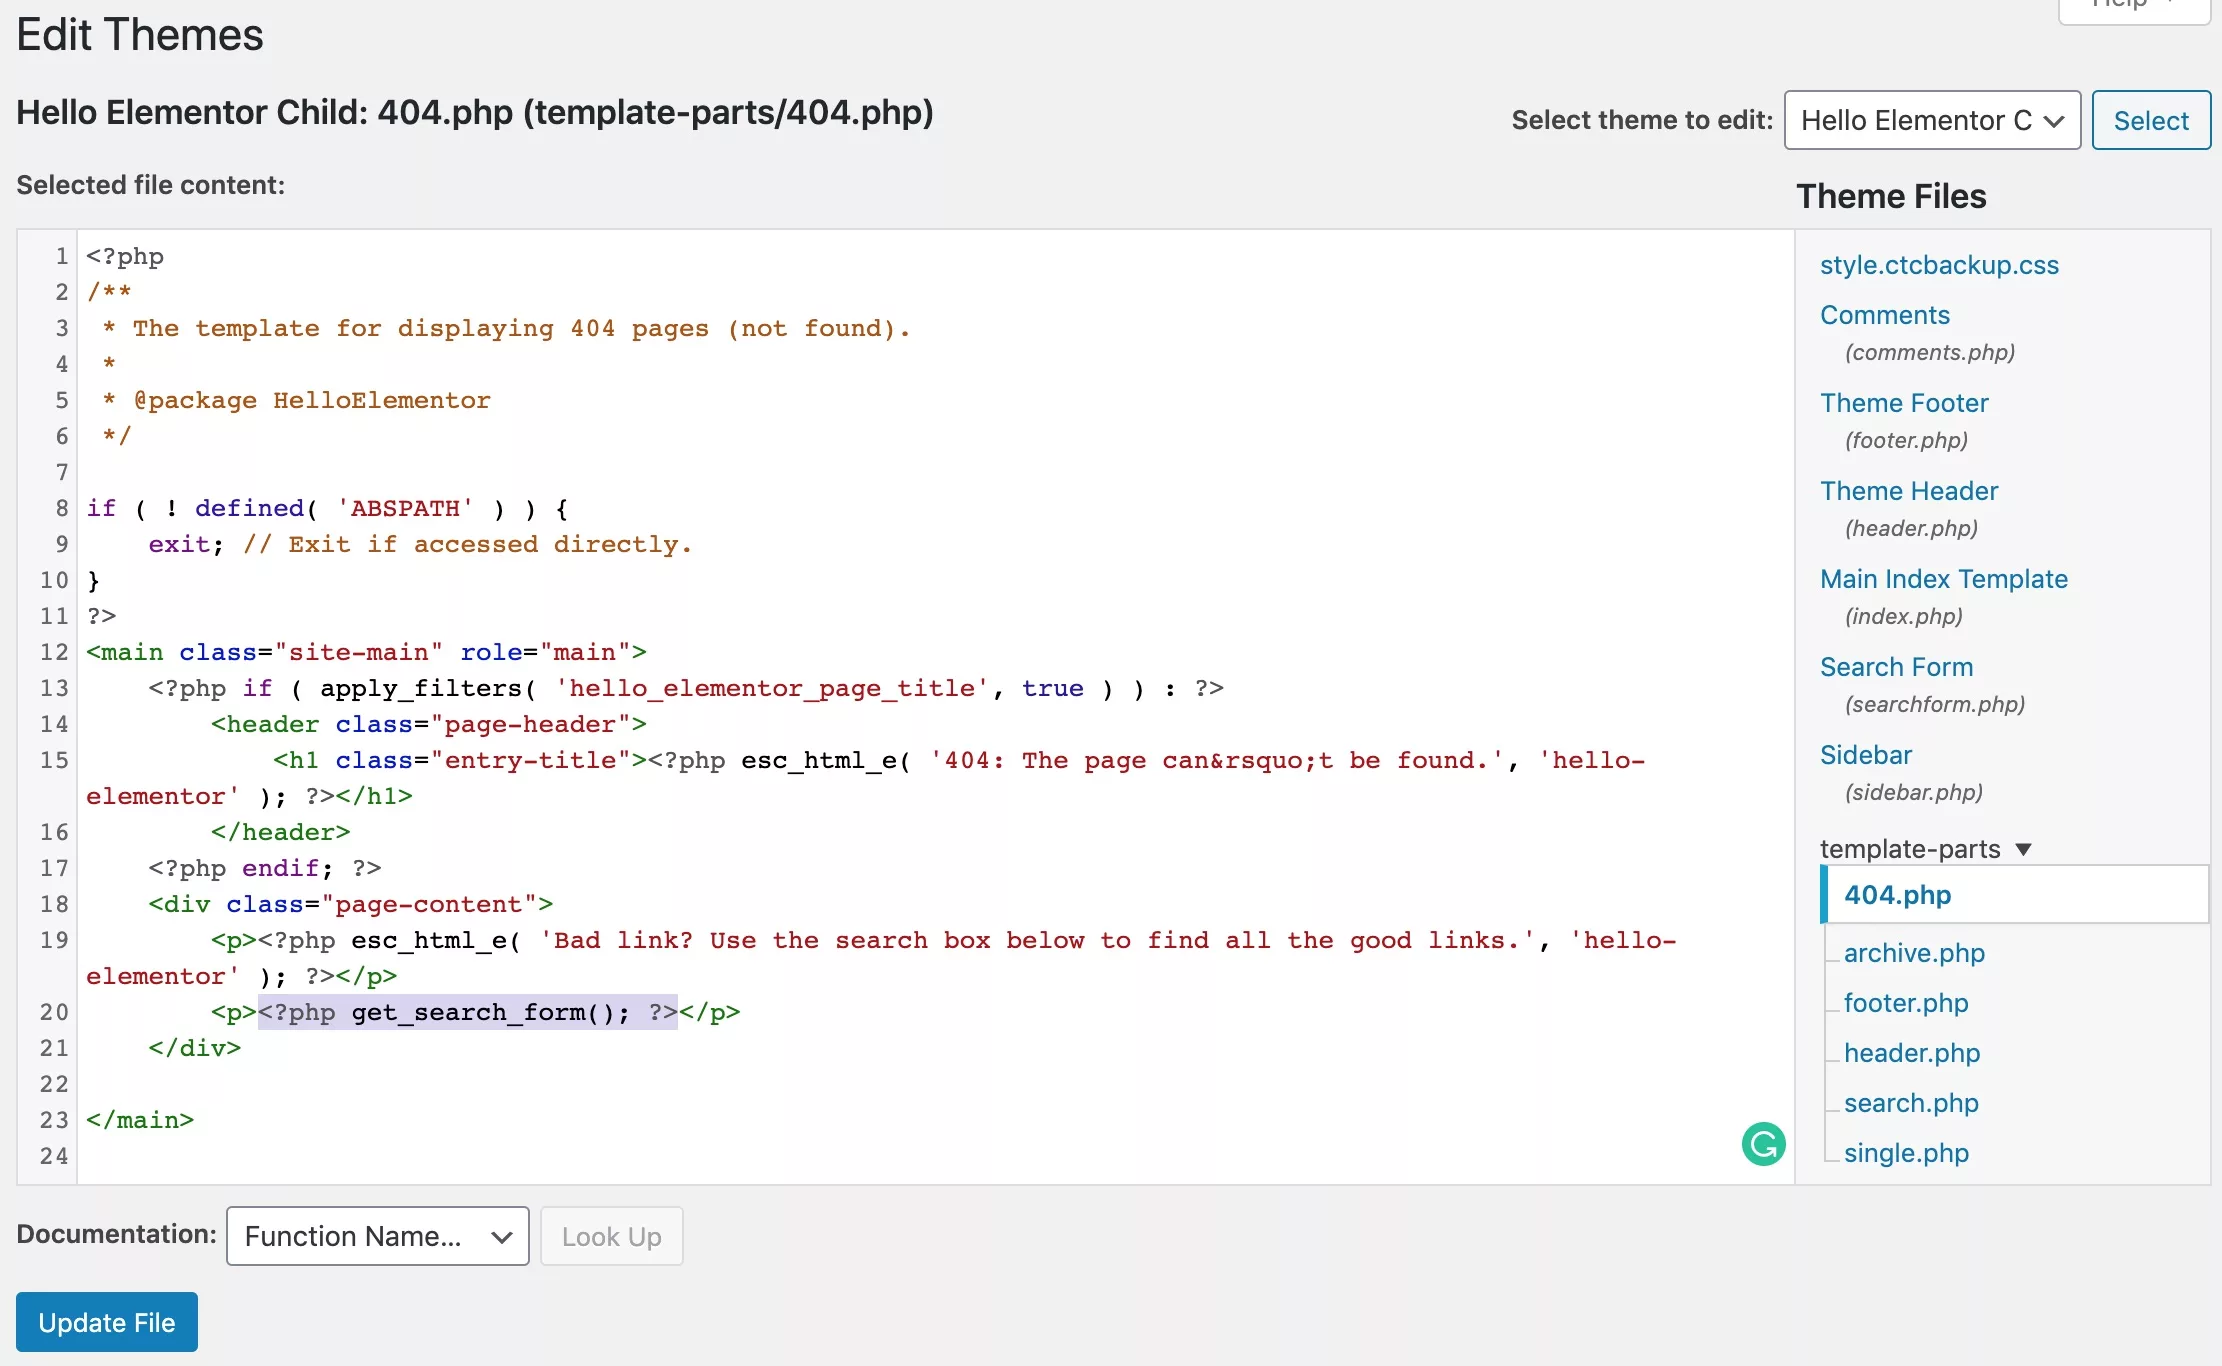Viewport: 2222px width, 1366px height.
Task: Click the closing </main> tag
Action: 140,1120
